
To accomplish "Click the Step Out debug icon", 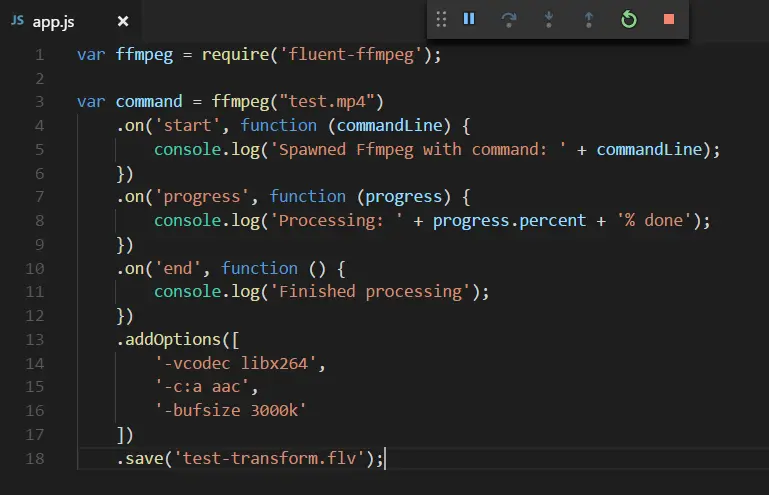I will point(589,19).
